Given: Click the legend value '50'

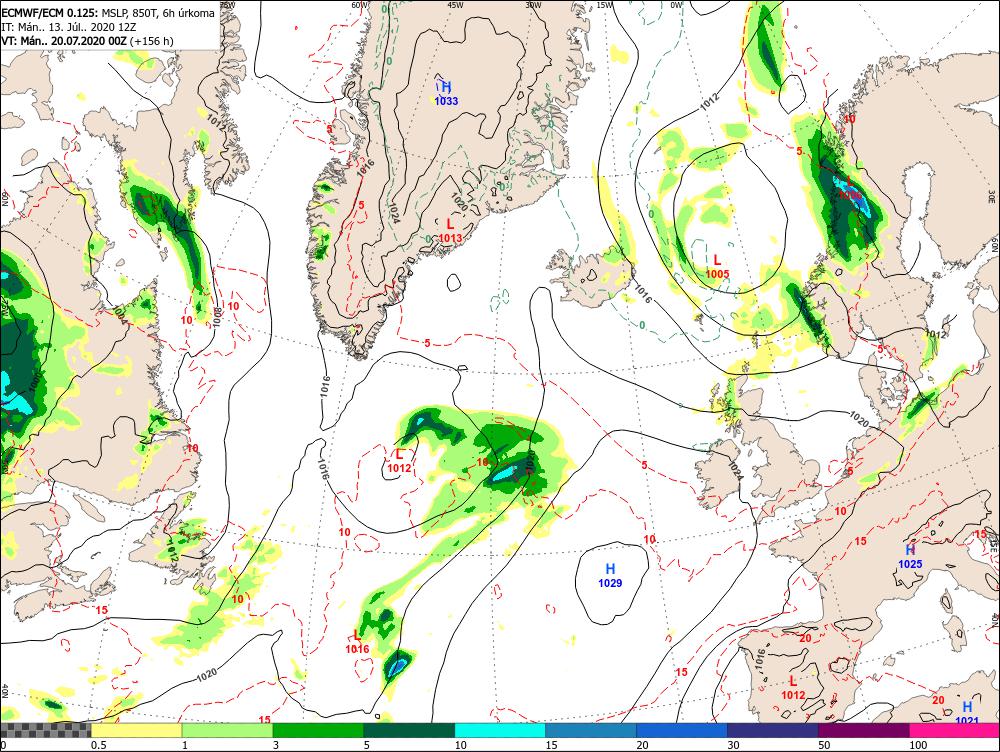Looking at the screenshot, I should click(824, 745).
